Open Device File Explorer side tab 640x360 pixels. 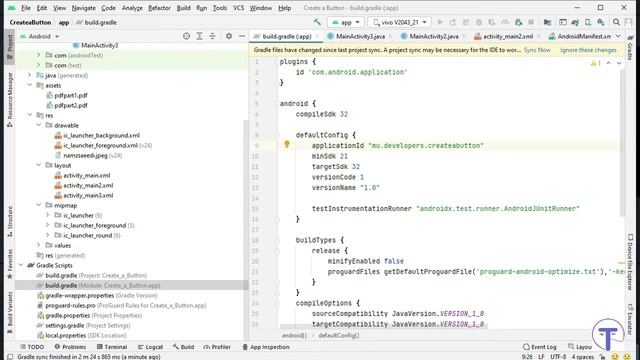630,262
